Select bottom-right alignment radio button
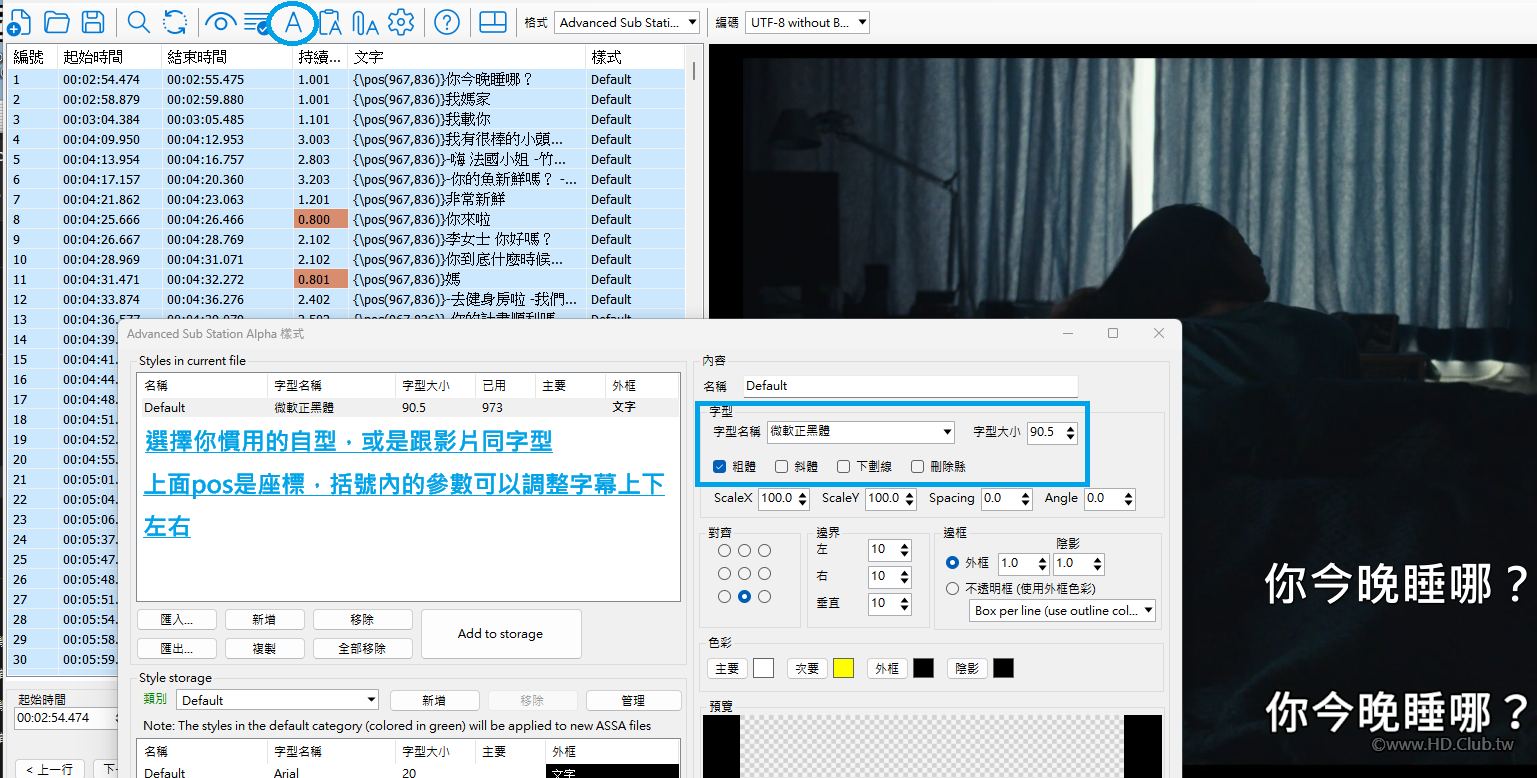This screenshot has height=778, width=1537. click(764, 597)
